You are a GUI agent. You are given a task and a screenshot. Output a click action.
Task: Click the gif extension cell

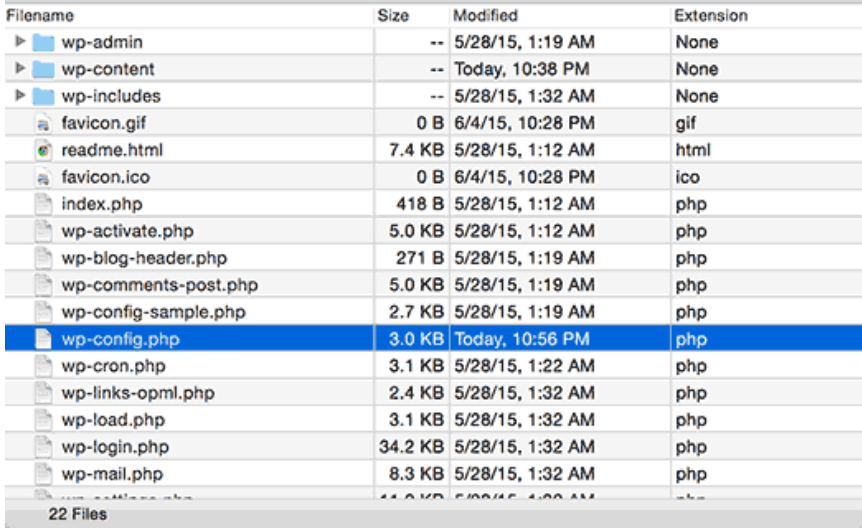(x=686, y=123)
